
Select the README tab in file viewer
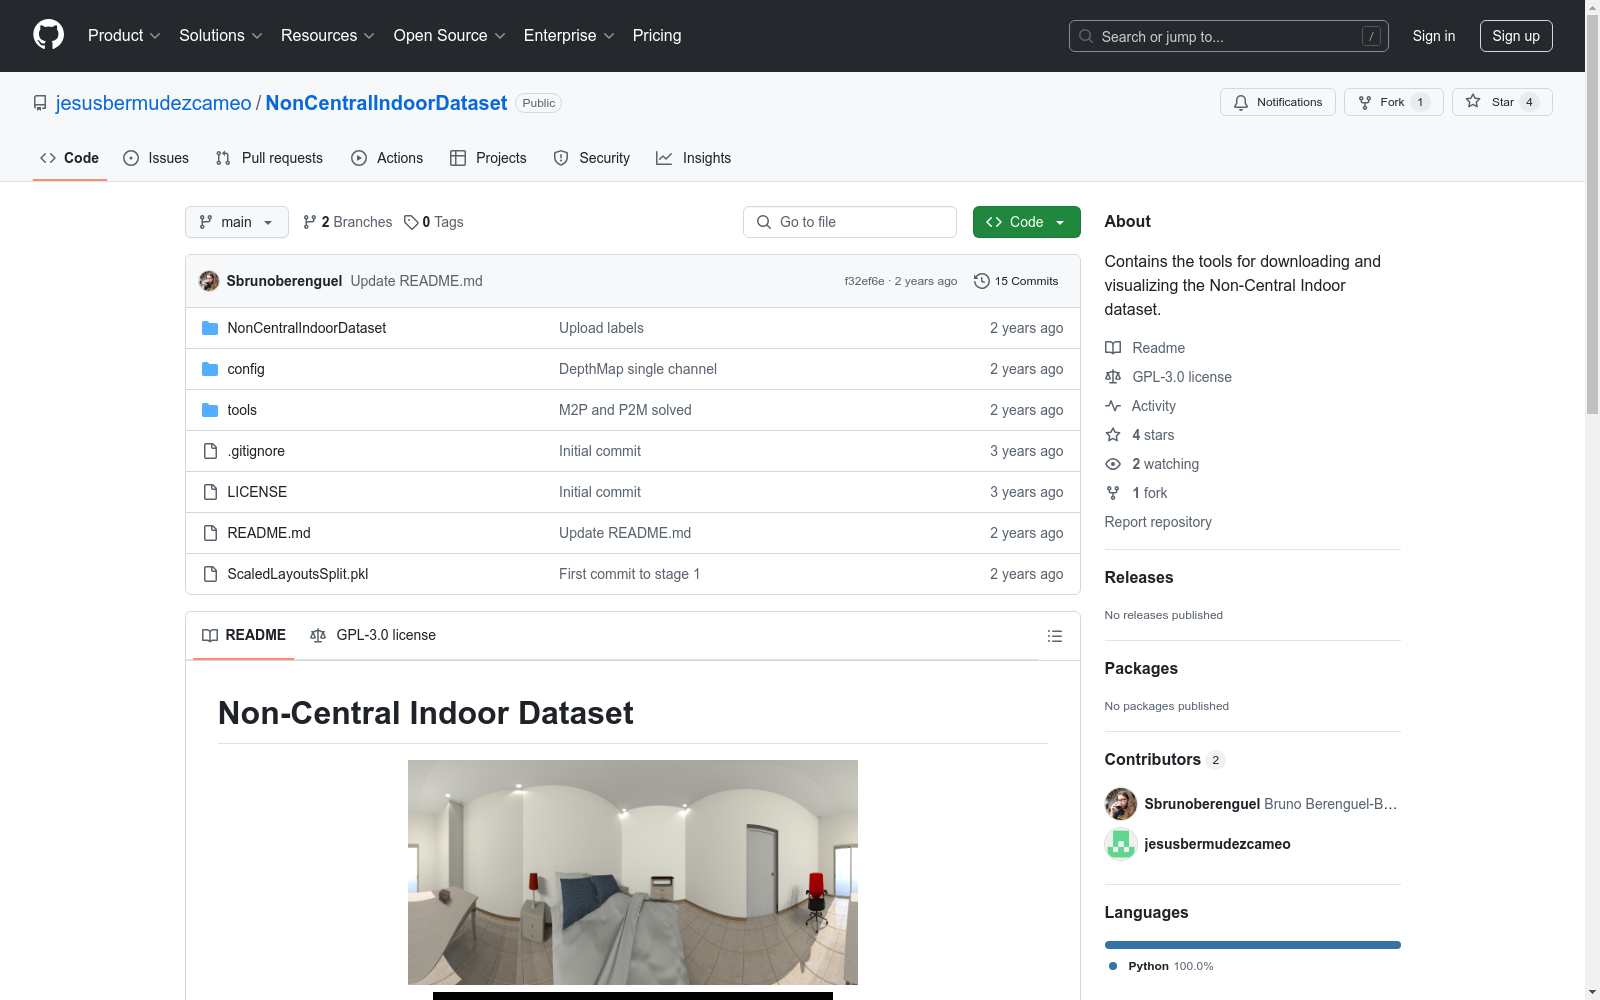click(244, 635)
